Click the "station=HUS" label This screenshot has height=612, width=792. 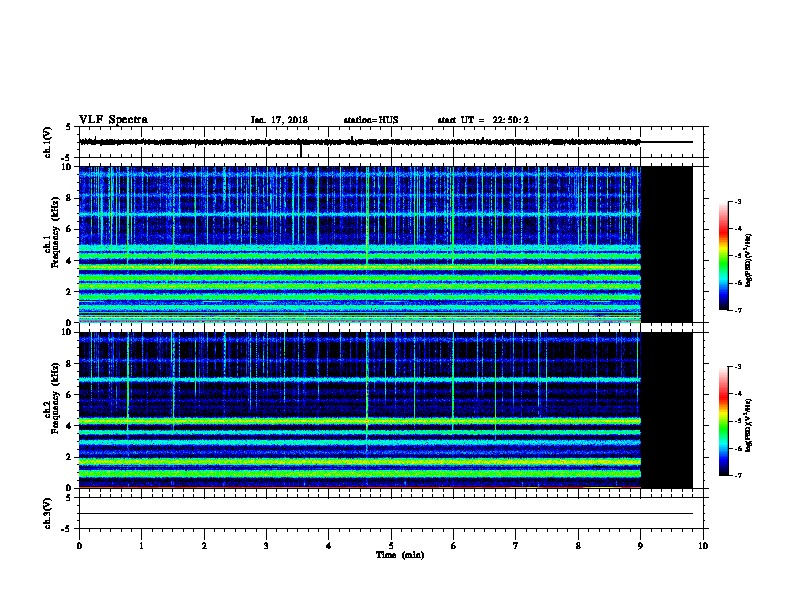[x=371, y=120]
